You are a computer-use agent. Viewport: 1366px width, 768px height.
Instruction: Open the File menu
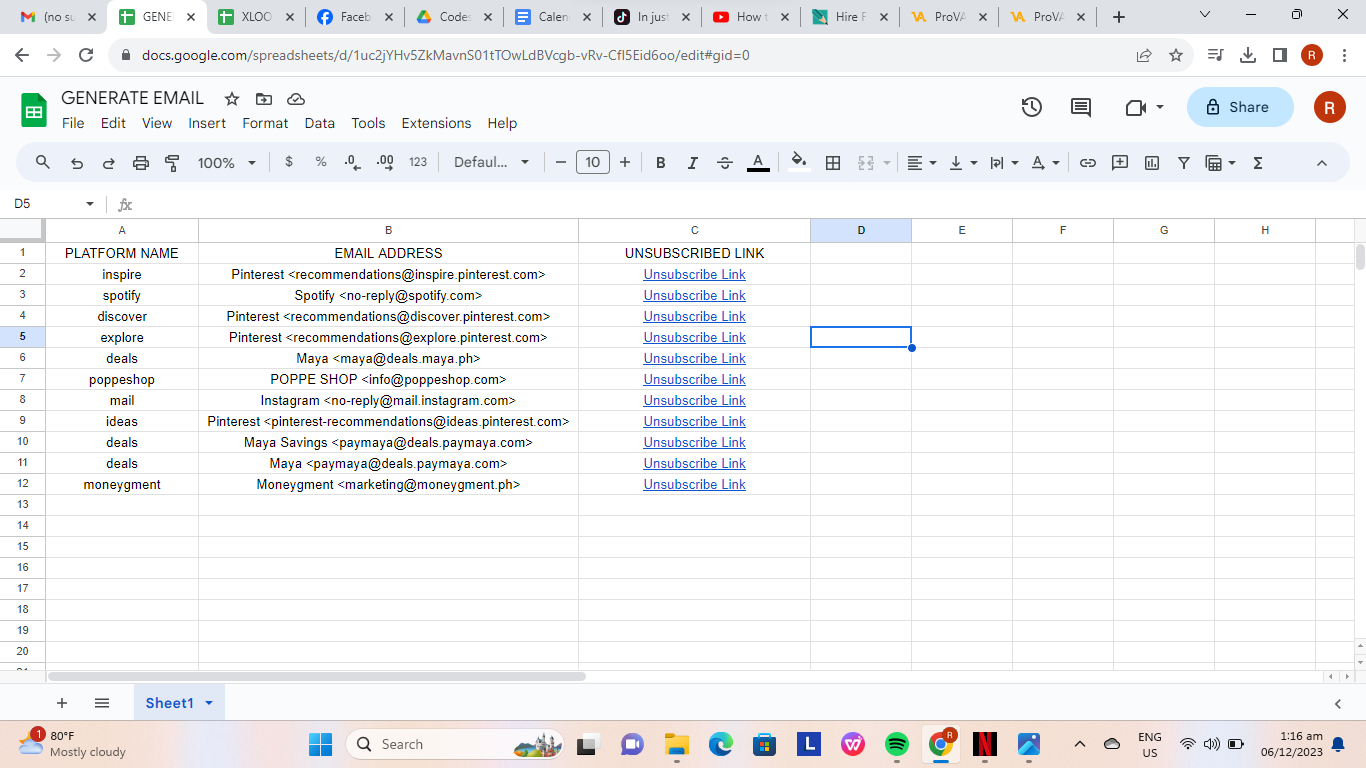click(x=73, y=123)
